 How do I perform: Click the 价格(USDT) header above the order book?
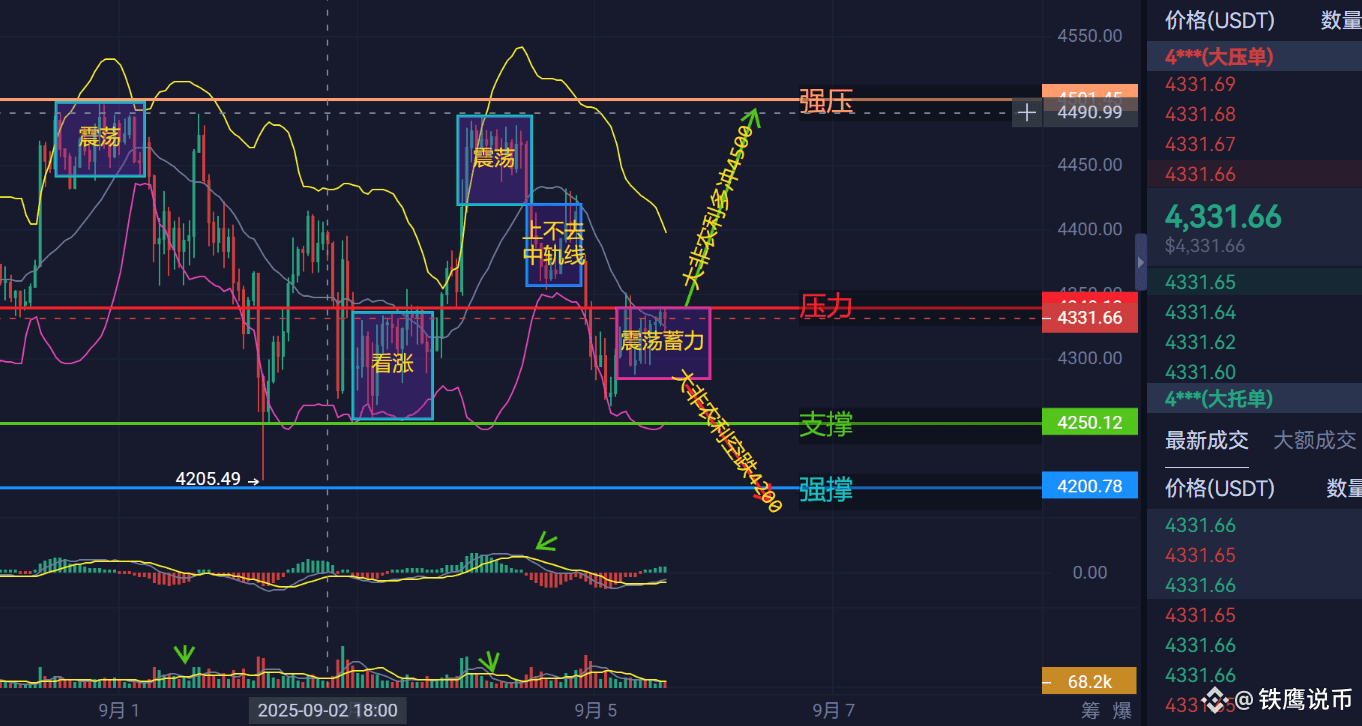click(x=1220, y=19)
